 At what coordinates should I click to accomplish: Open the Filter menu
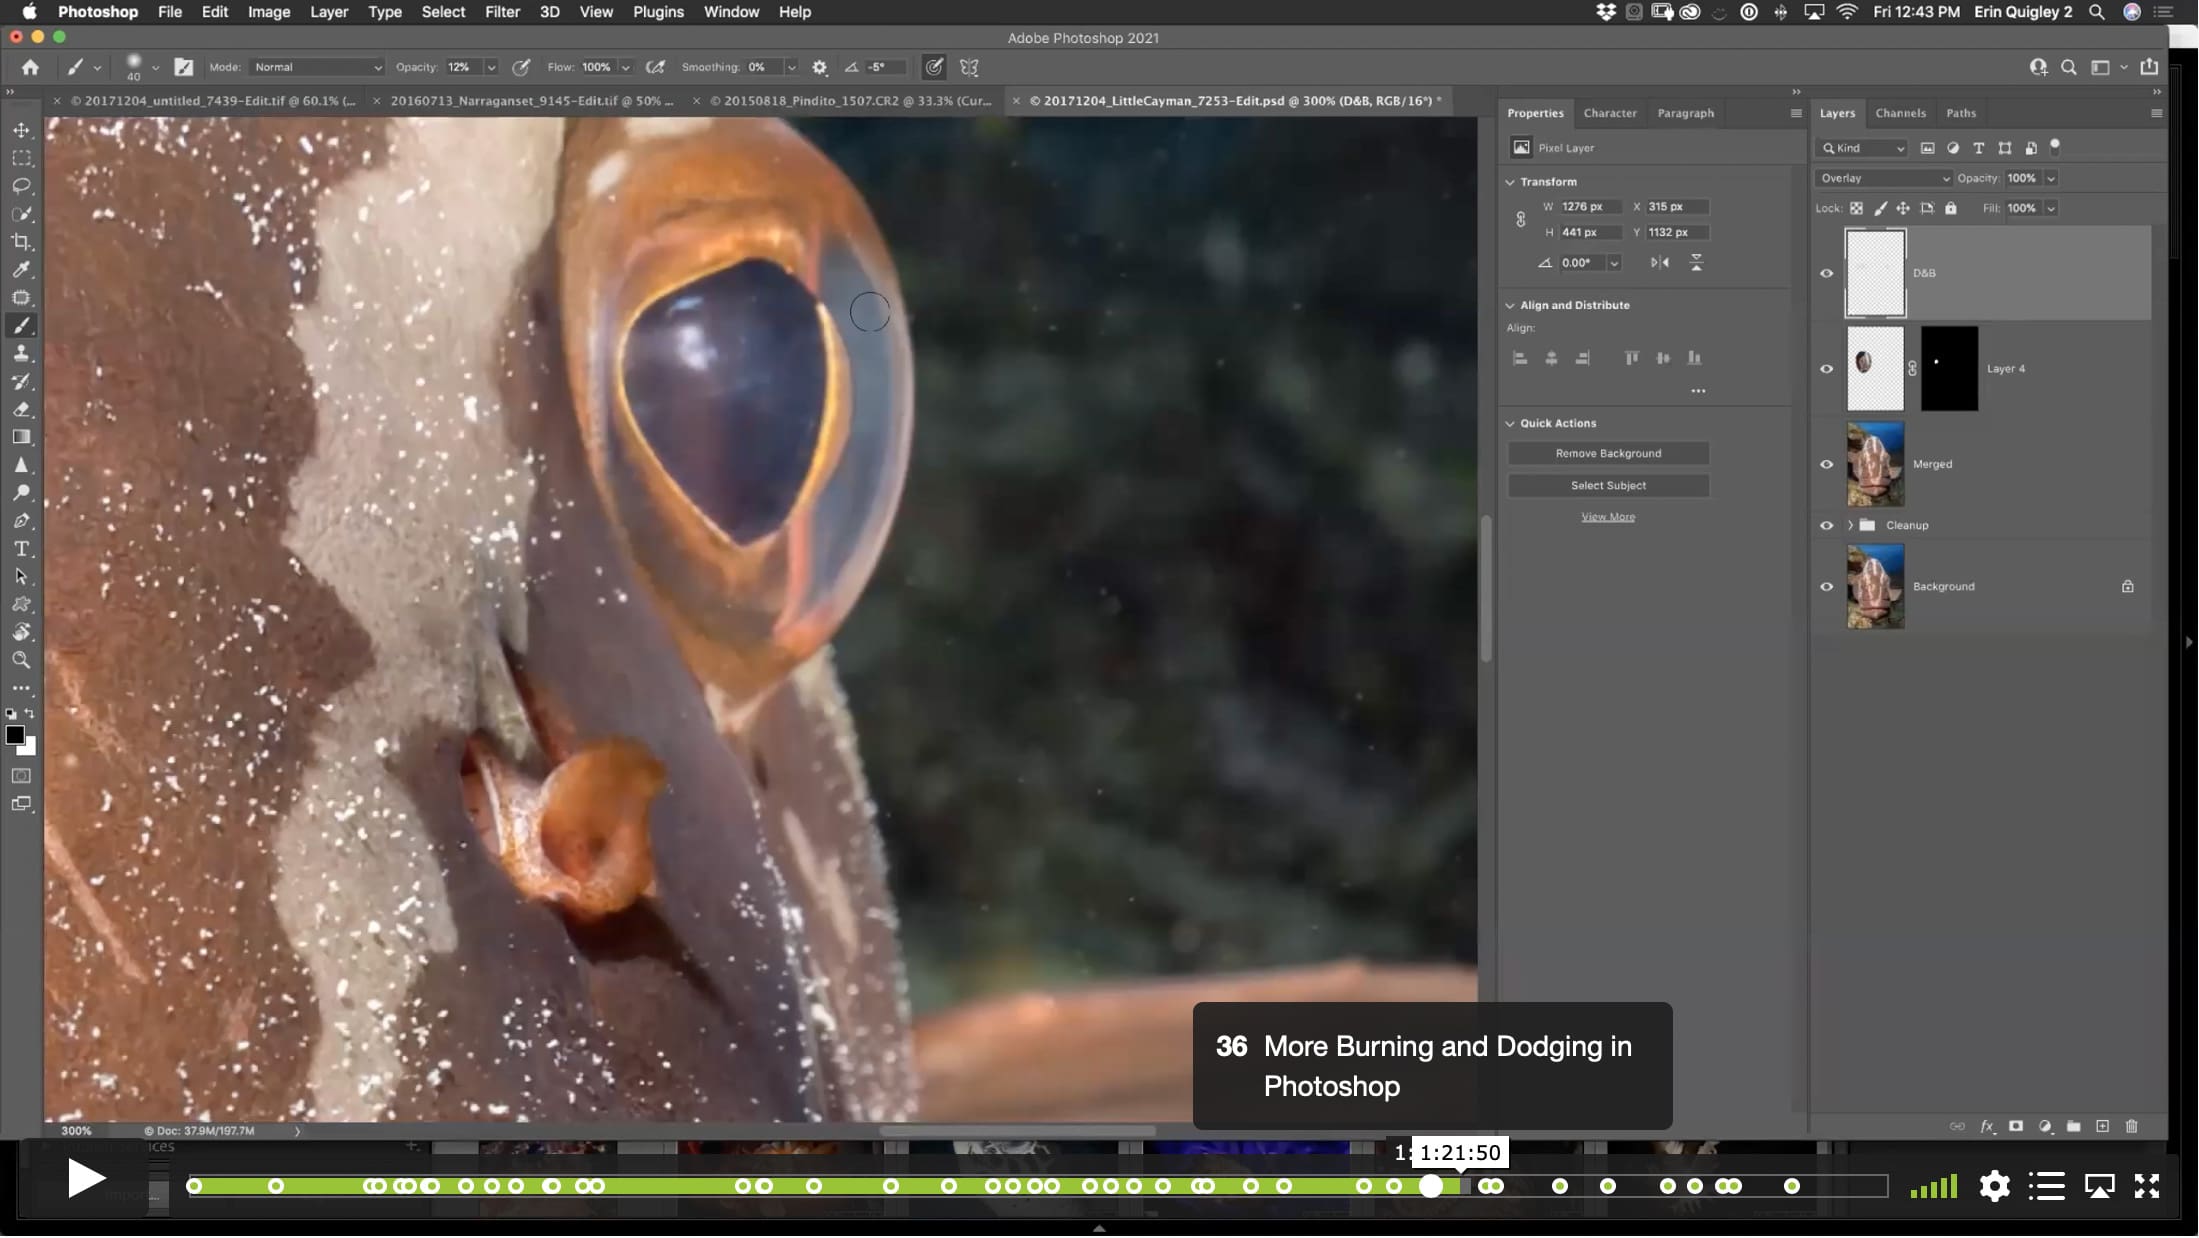[502, 12]
